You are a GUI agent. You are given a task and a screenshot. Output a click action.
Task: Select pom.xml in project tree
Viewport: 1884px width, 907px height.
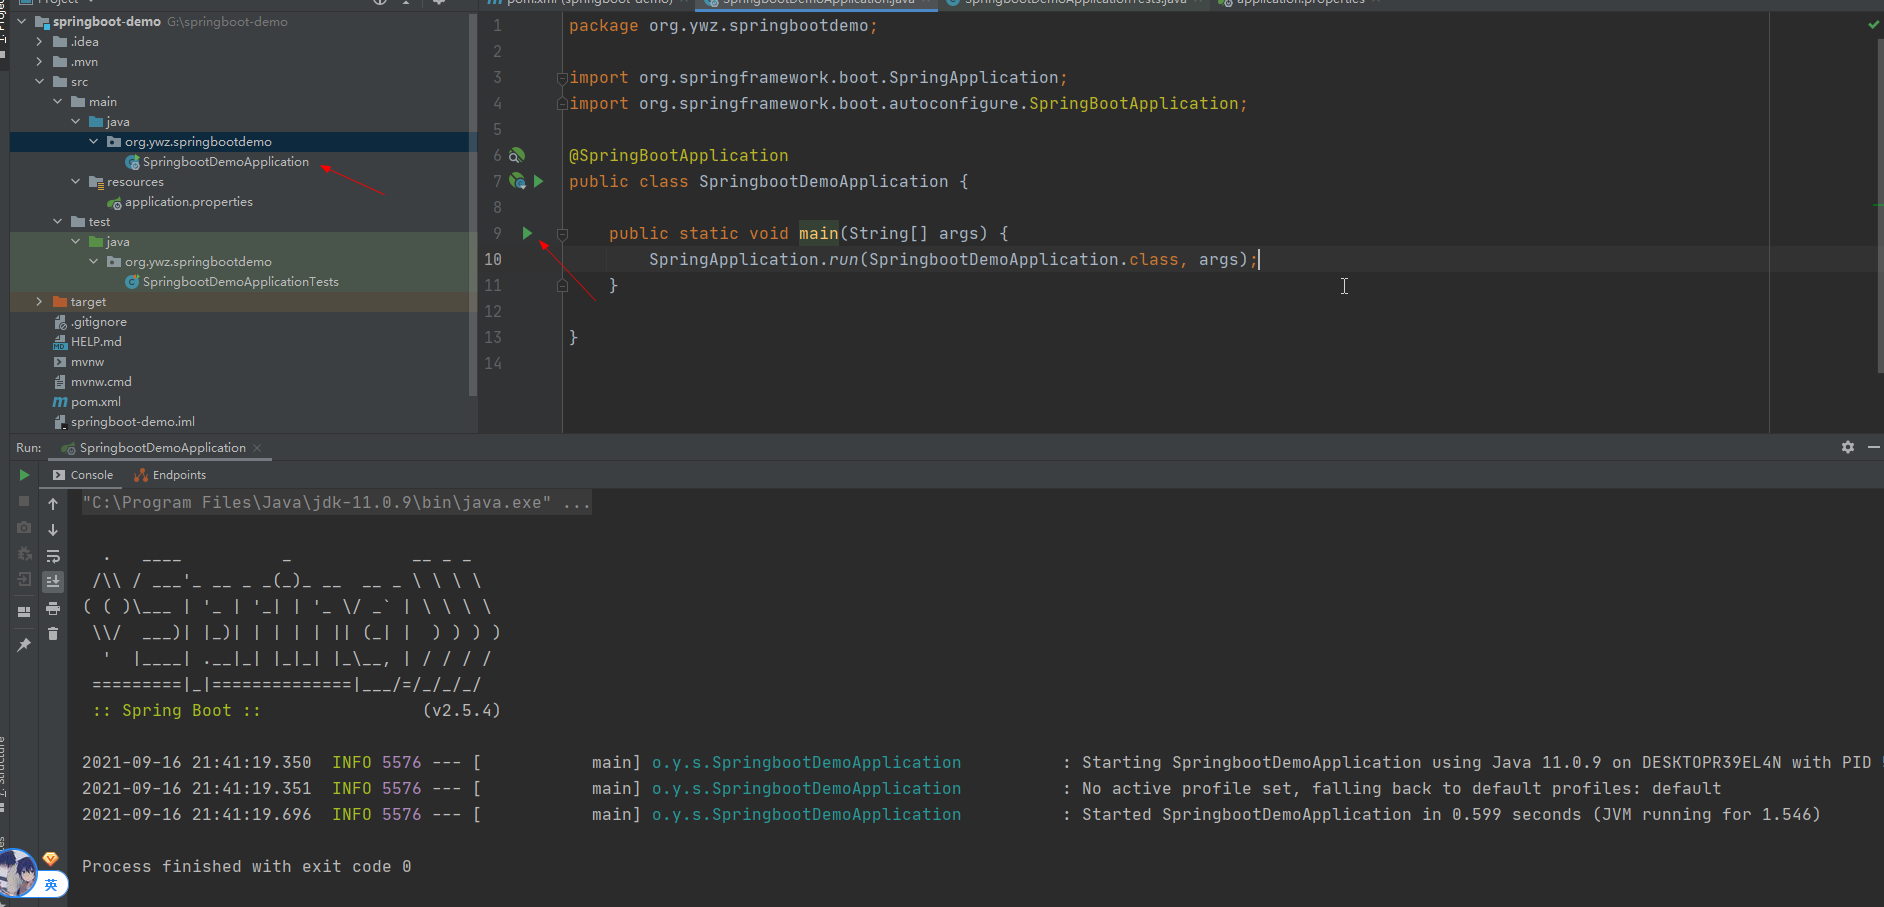click(x=95, y=401)
